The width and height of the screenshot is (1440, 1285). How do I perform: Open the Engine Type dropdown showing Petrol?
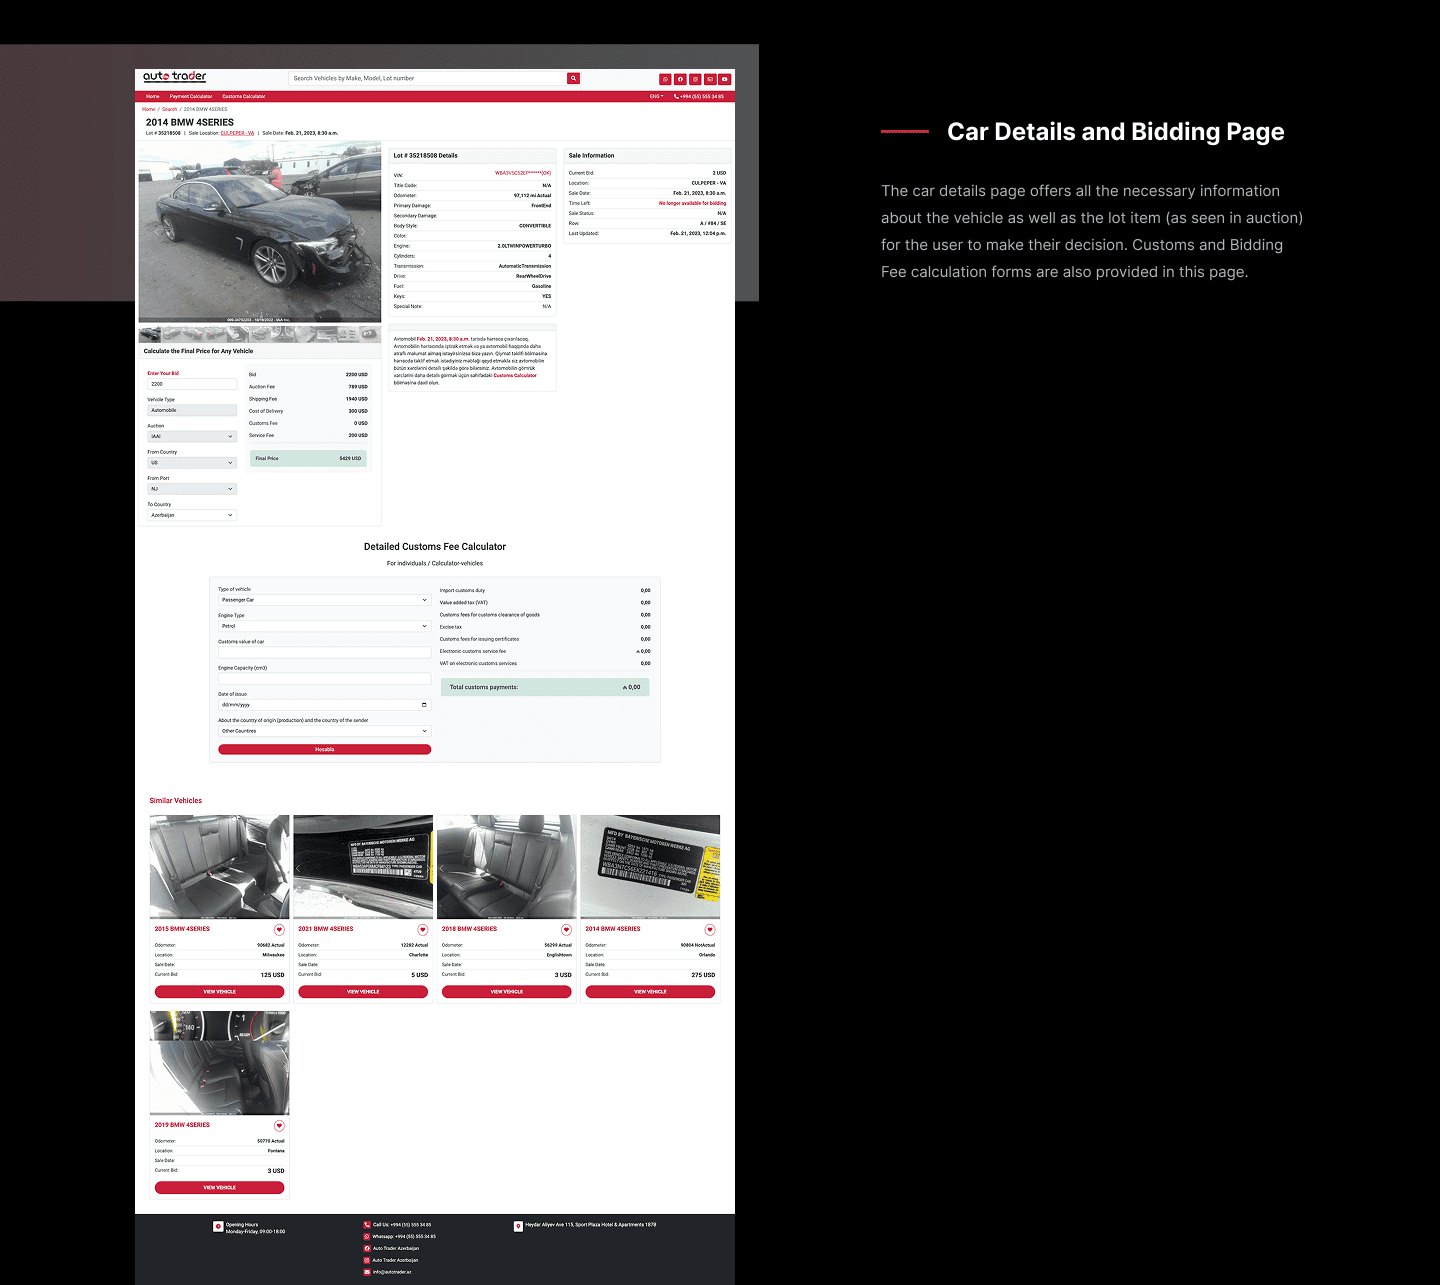coord(324,626)
